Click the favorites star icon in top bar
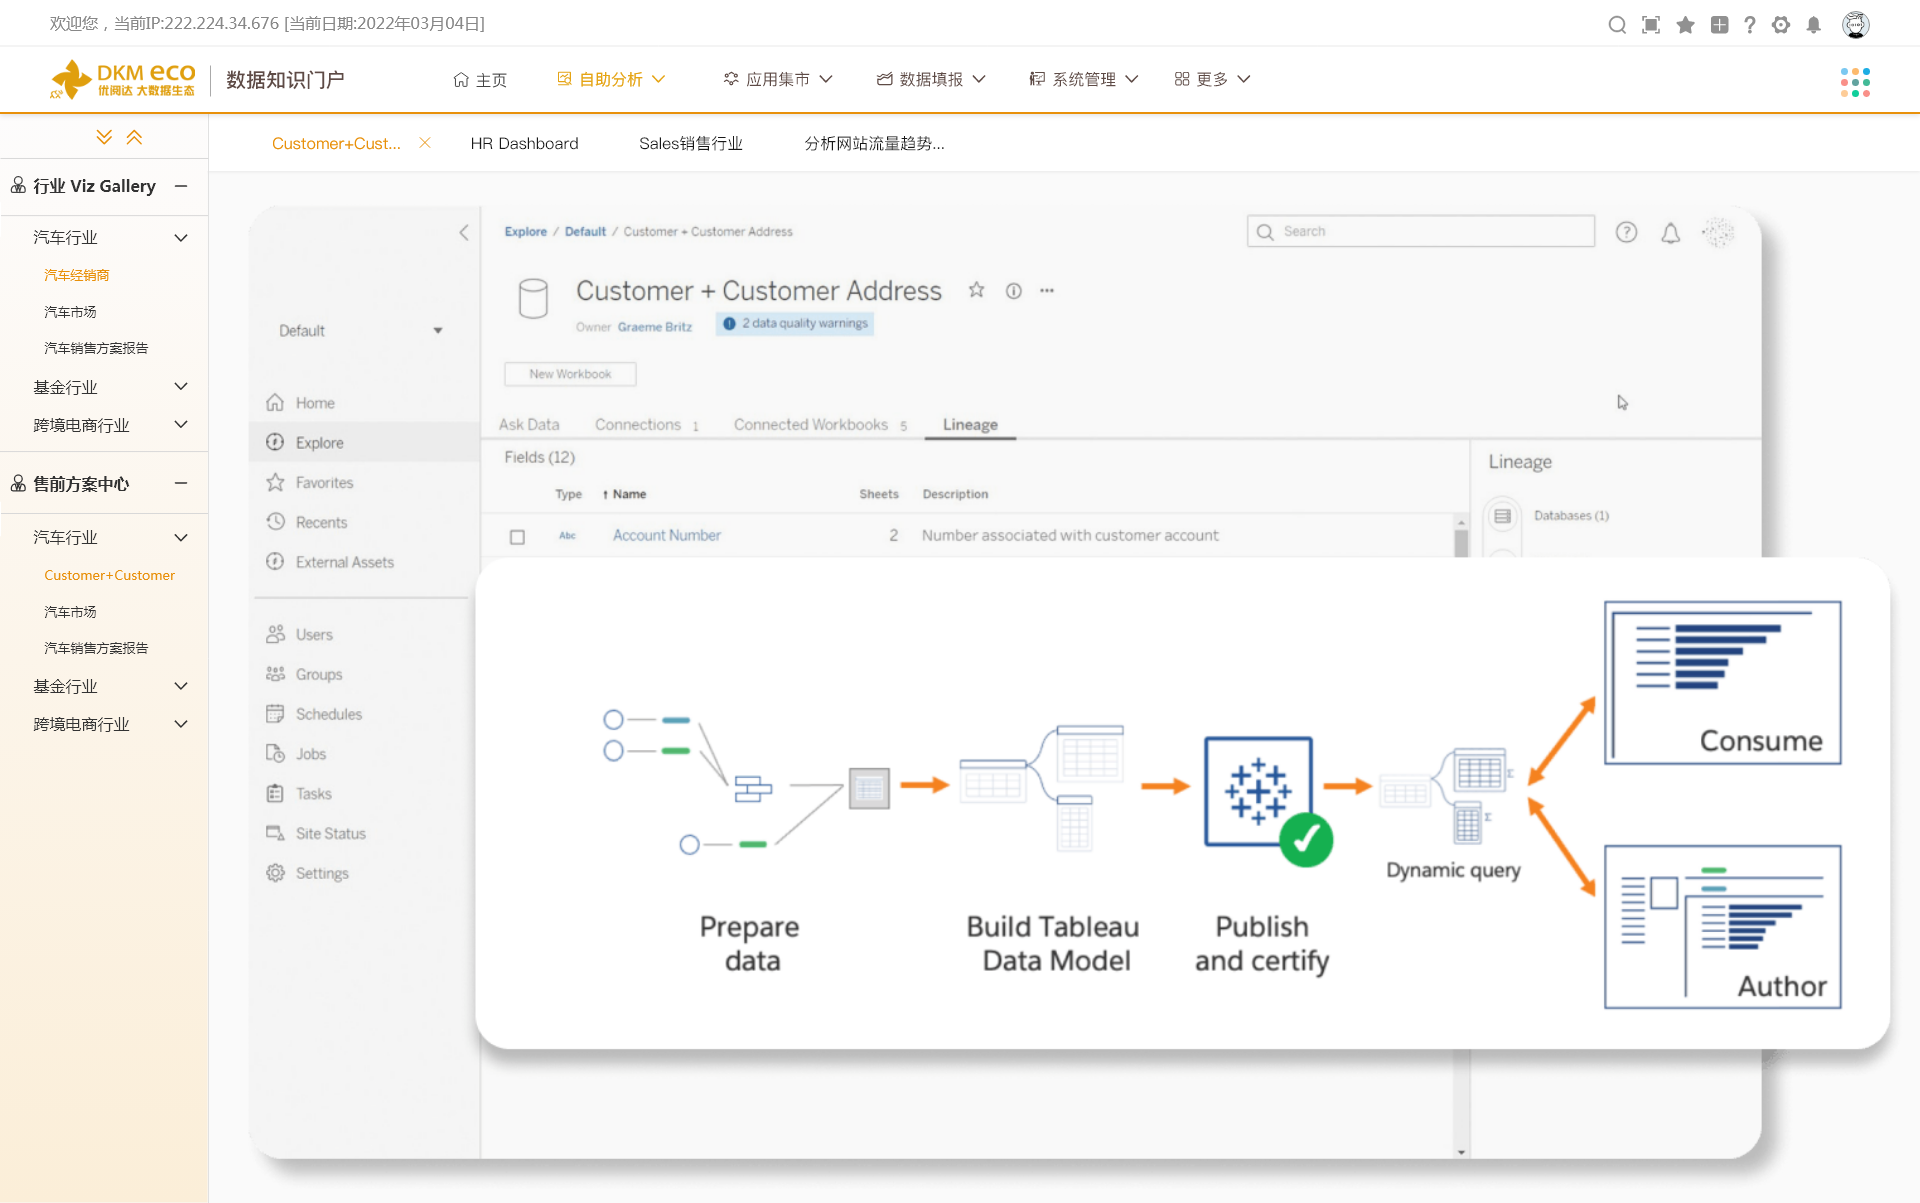Viewport: 1920px width, 1203px height. tap(1685, 25)
